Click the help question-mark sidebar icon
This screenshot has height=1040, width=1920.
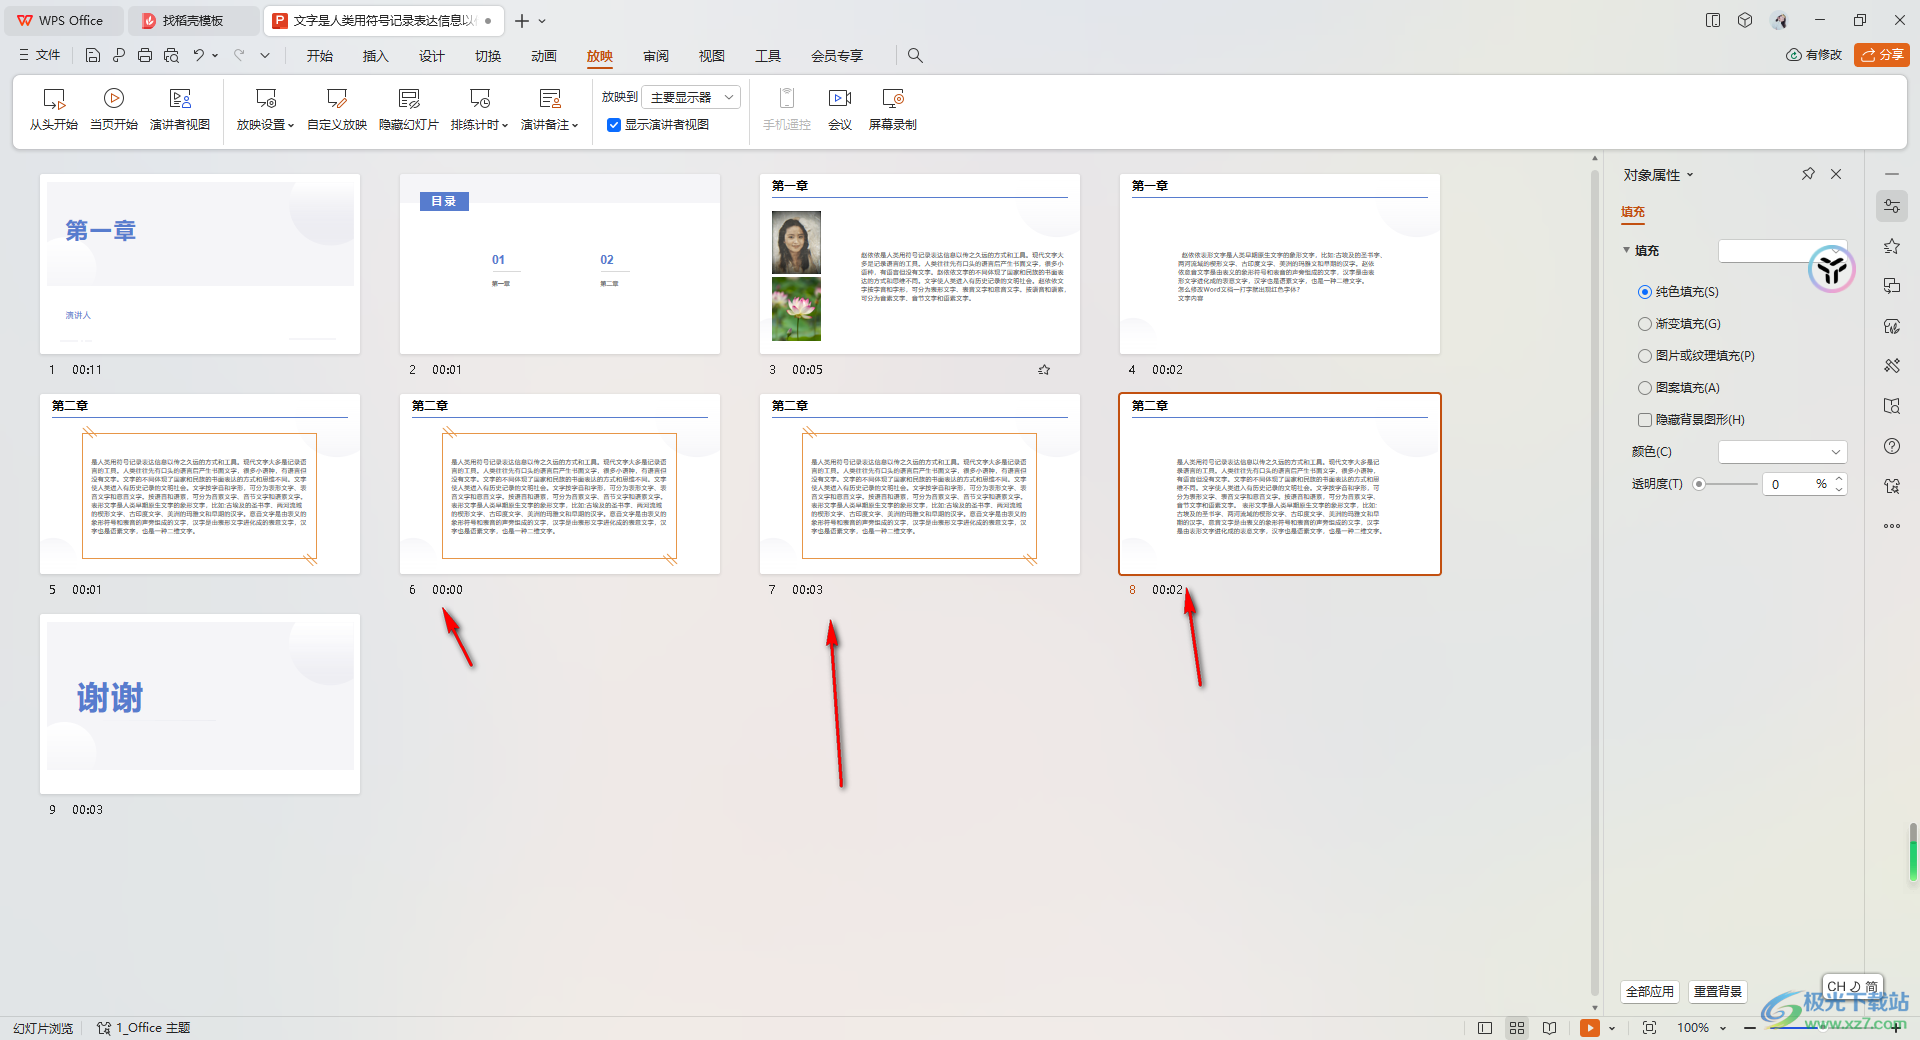[x=1892, y=446]
